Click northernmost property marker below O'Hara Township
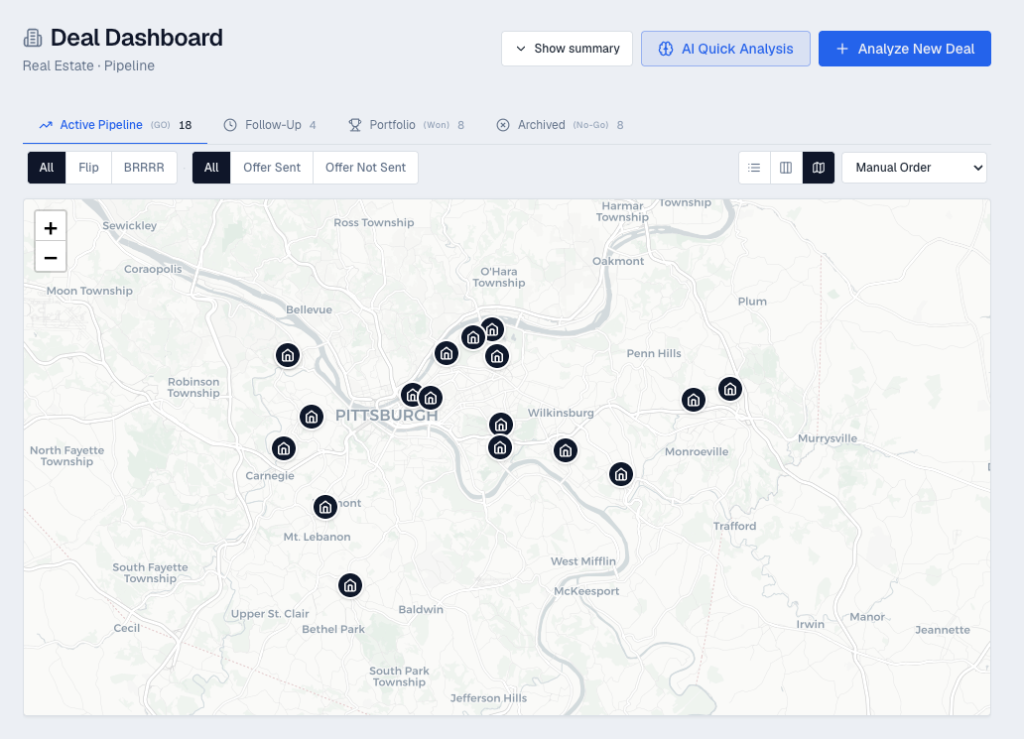Screen dimensions: 1024x739 point(492,329)
